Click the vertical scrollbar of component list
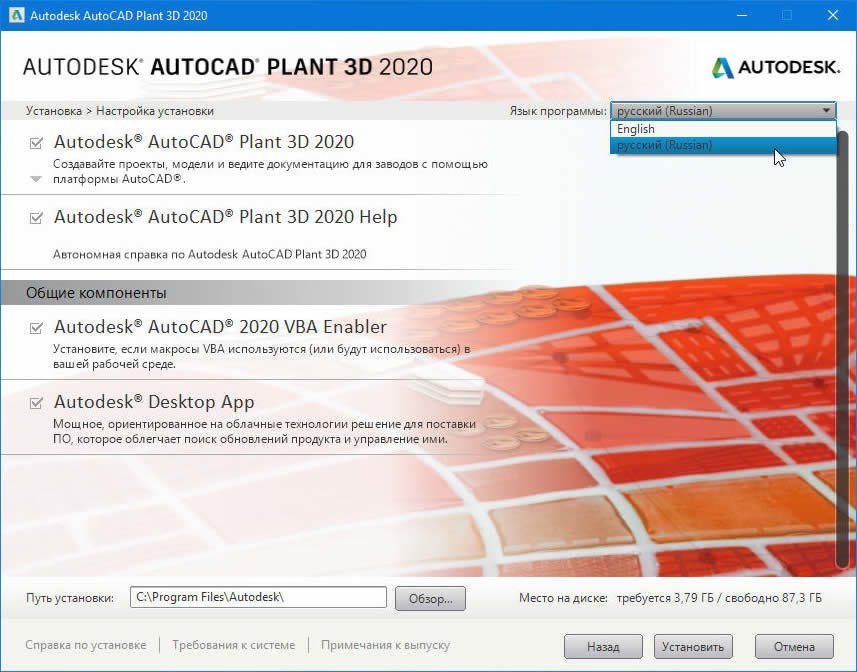The height and width of the screenshot is (672, 857). click(842, 350)
